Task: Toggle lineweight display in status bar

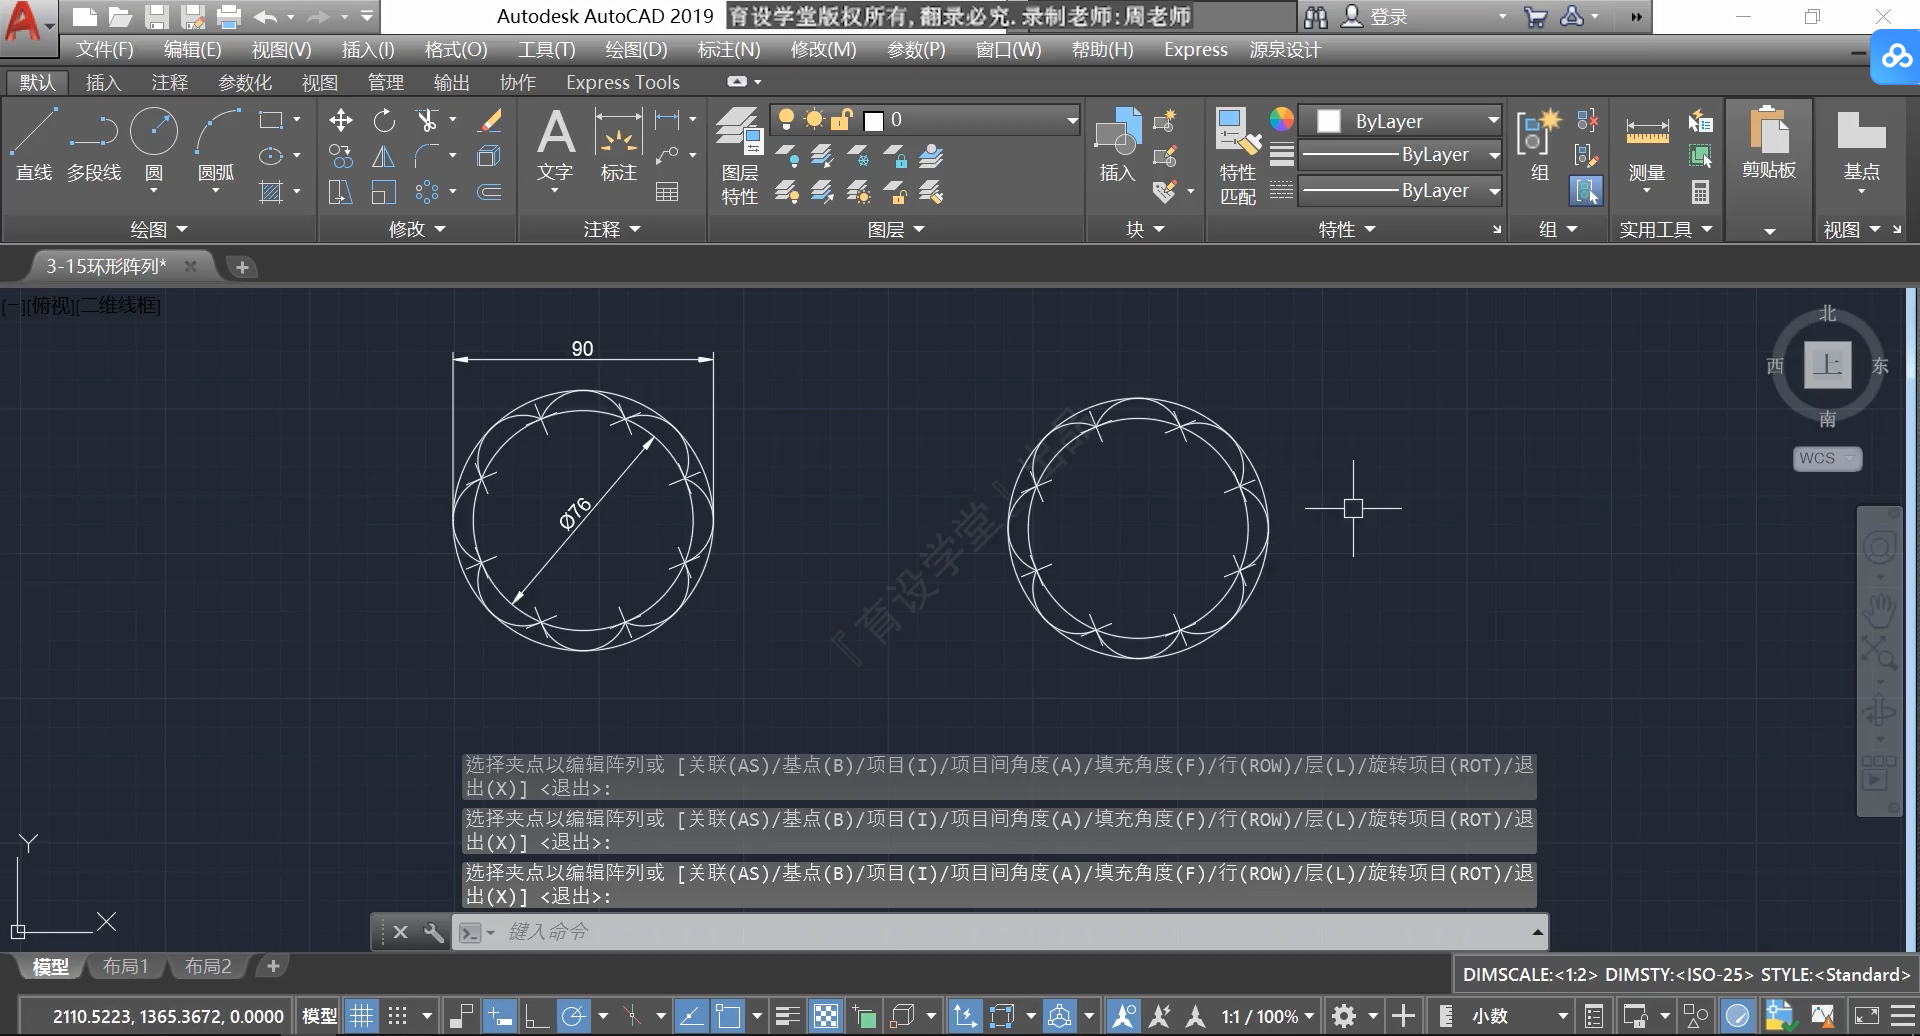Action: [x=788, y=1016]
